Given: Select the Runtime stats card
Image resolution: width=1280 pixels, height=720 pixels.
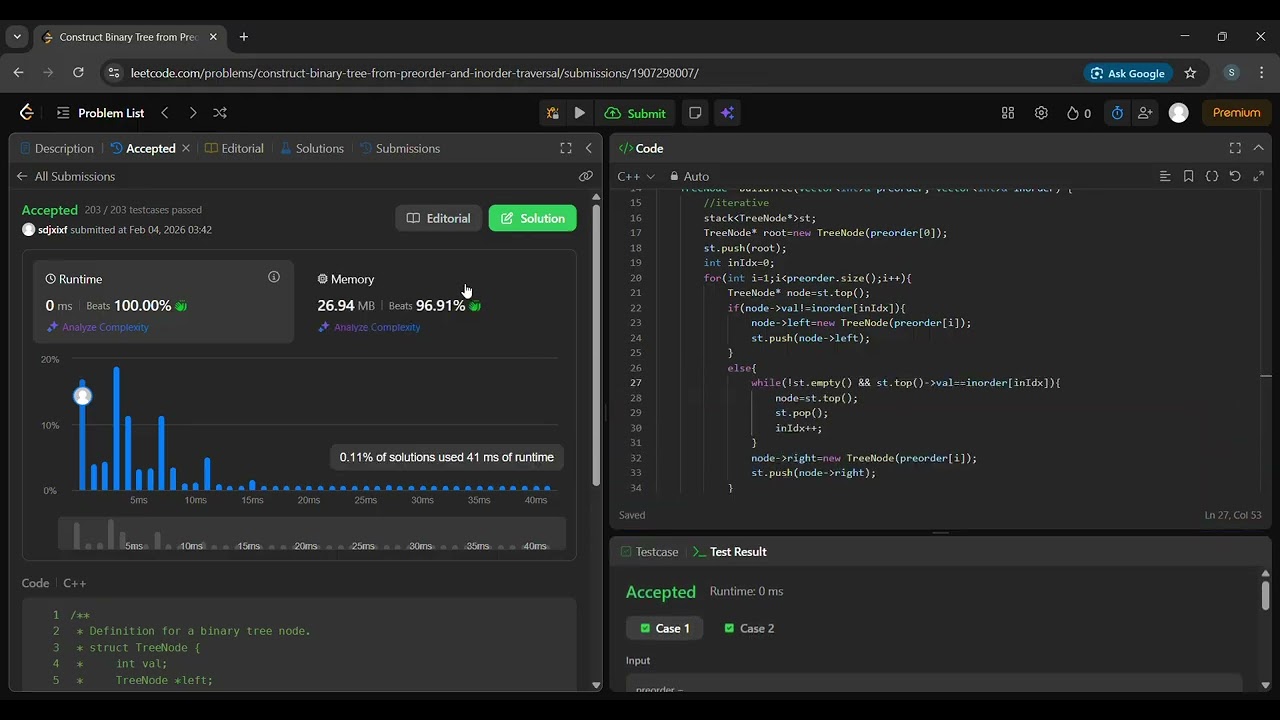Looking at the screenshot, I should coord(164,301).
